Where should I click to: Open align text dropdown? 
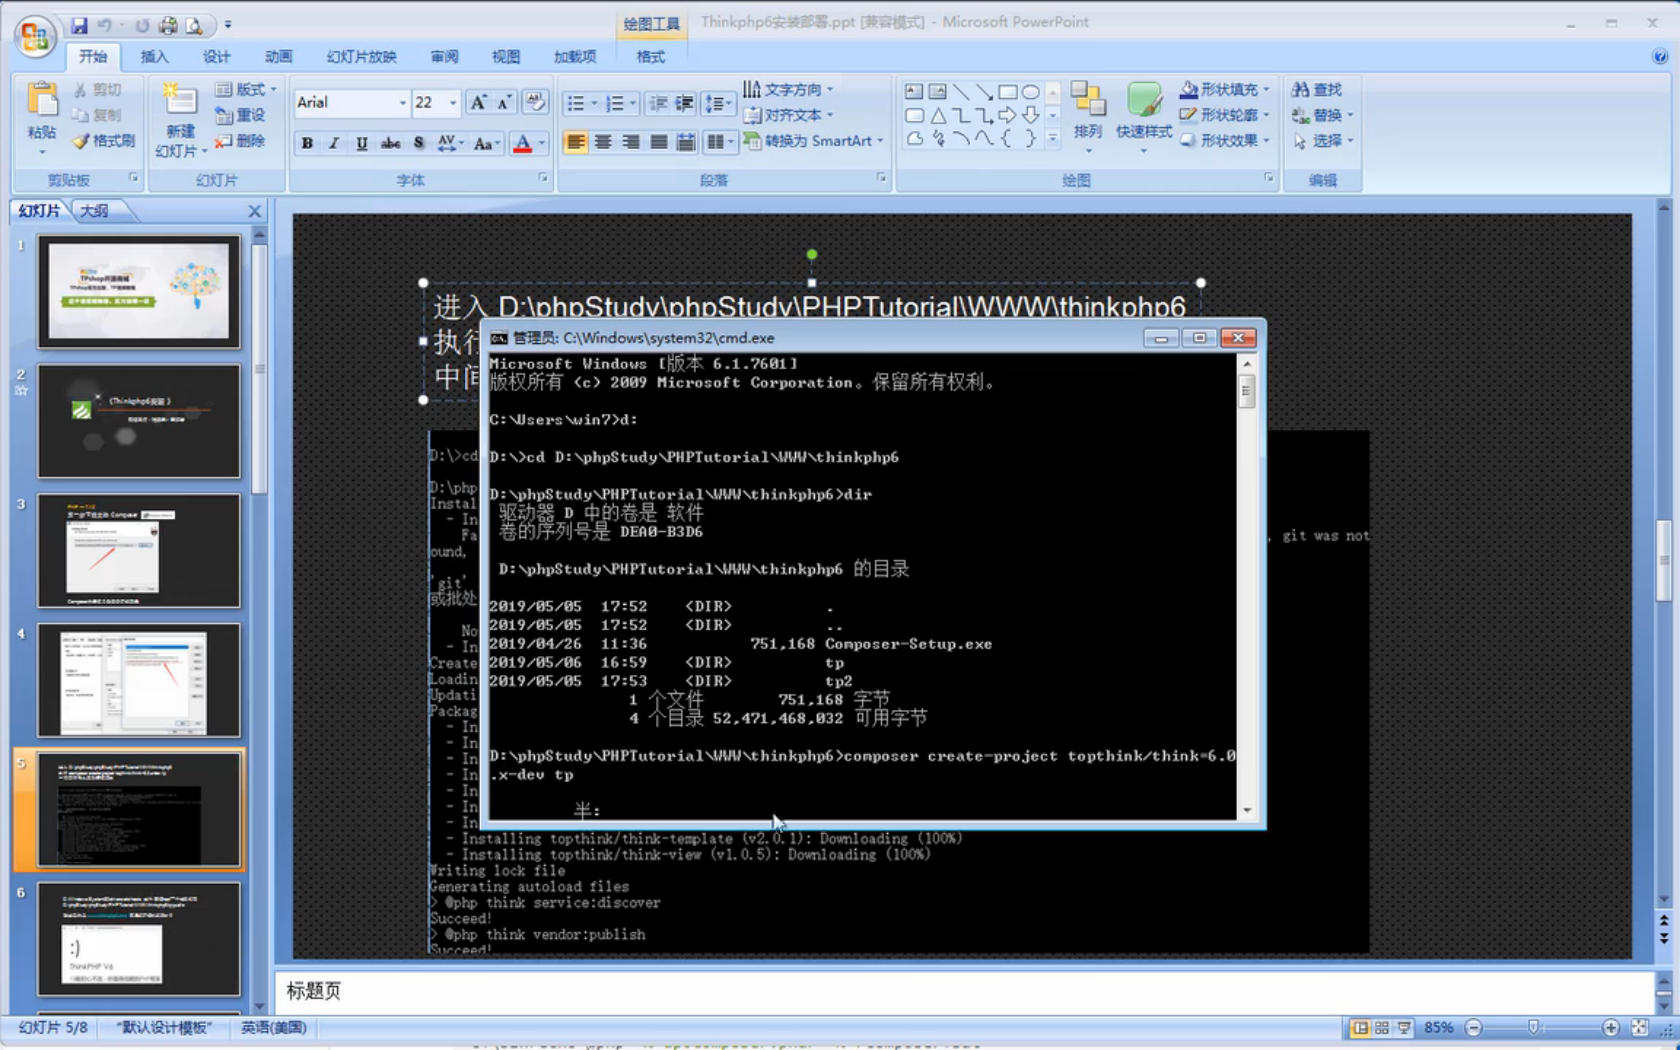(788, 115)
